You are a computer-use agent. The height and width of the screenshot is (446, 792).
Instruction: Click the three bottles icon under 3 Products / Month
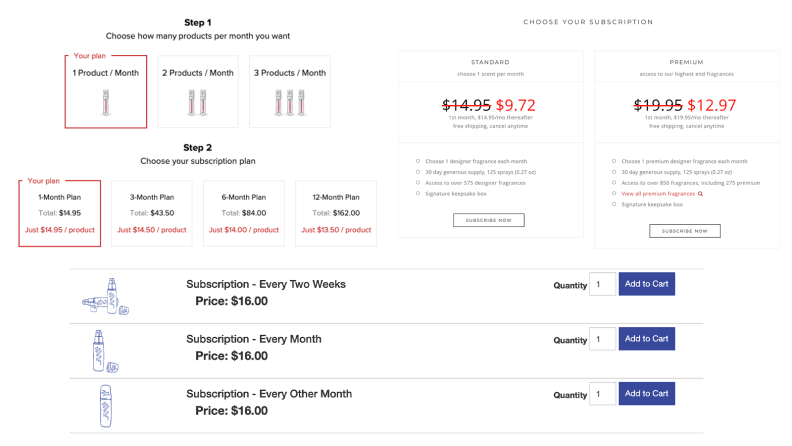click(x=289, y=103)
